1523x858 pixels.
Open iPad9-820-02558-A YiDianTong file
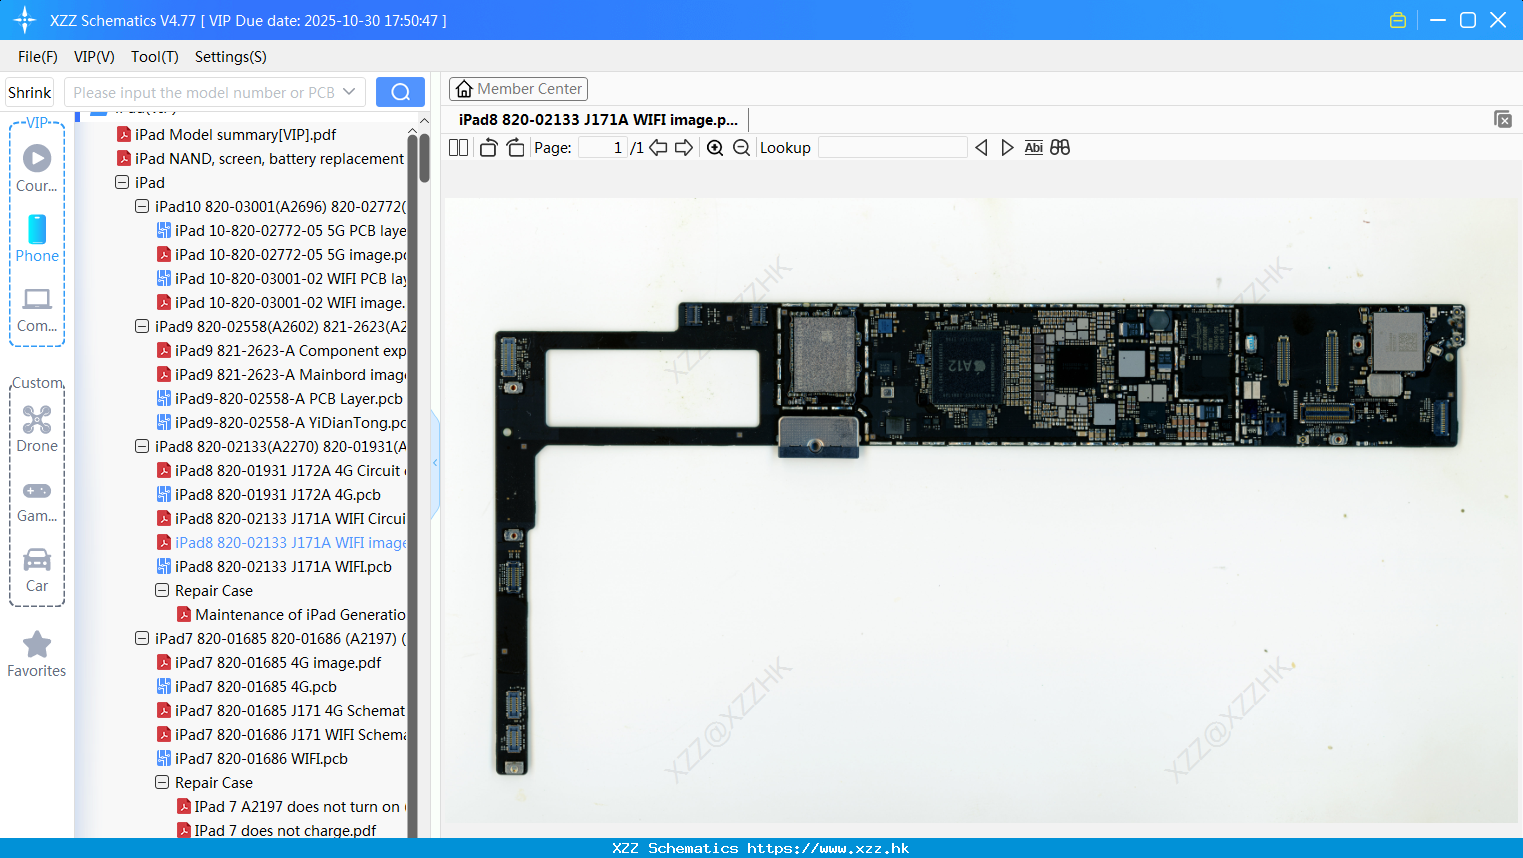click(x=281, y=422)
